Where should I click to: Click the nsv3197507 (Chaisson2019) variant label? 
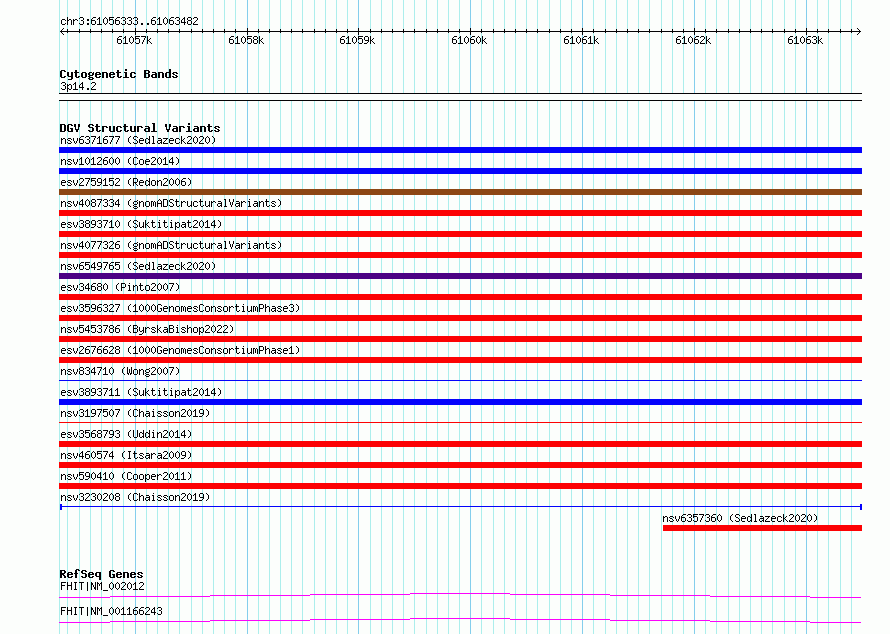click(135, 413)
